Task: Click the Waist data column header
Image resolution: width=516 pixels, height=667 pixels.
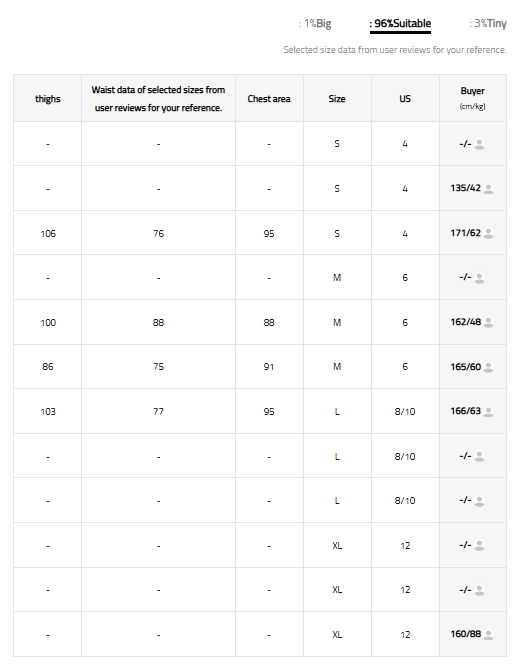Action: [158, 98]
